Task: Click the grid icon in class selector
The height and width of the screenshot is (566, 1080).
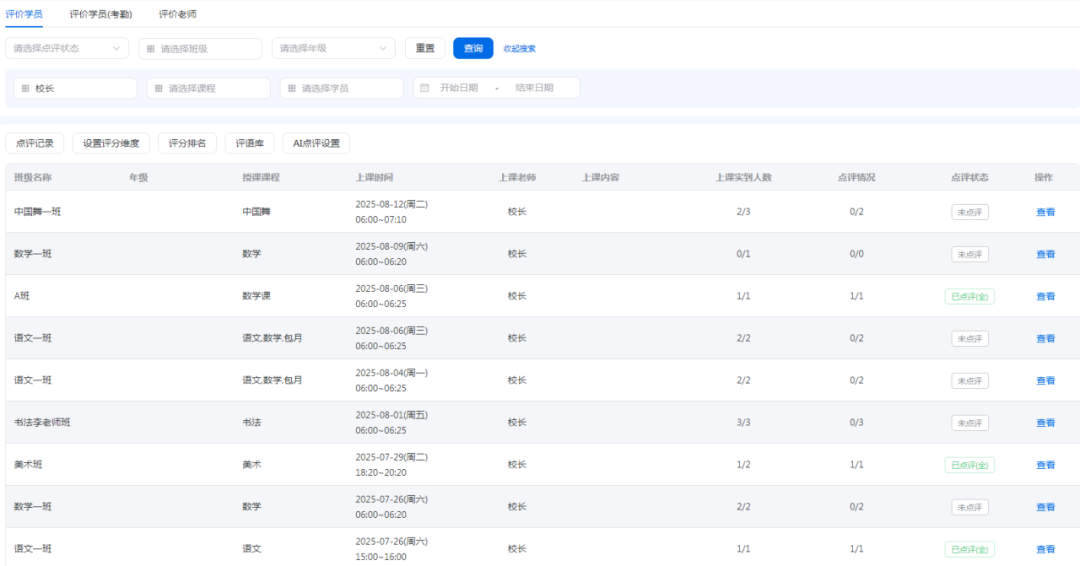Action: click(x=151, y=48)
